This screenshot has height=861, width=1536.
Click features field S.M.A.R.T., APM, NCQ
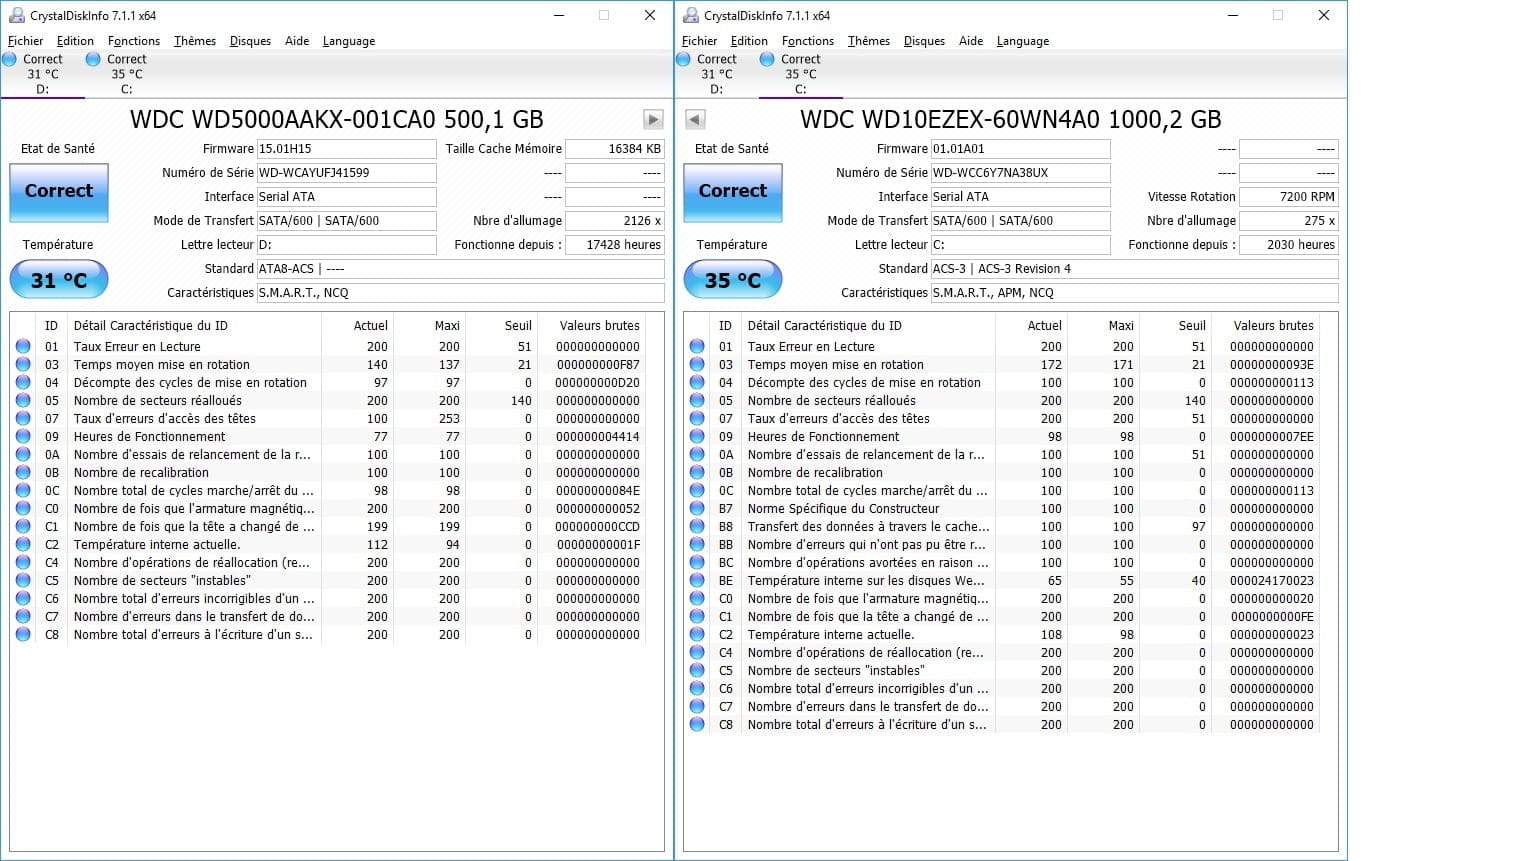1135,293
